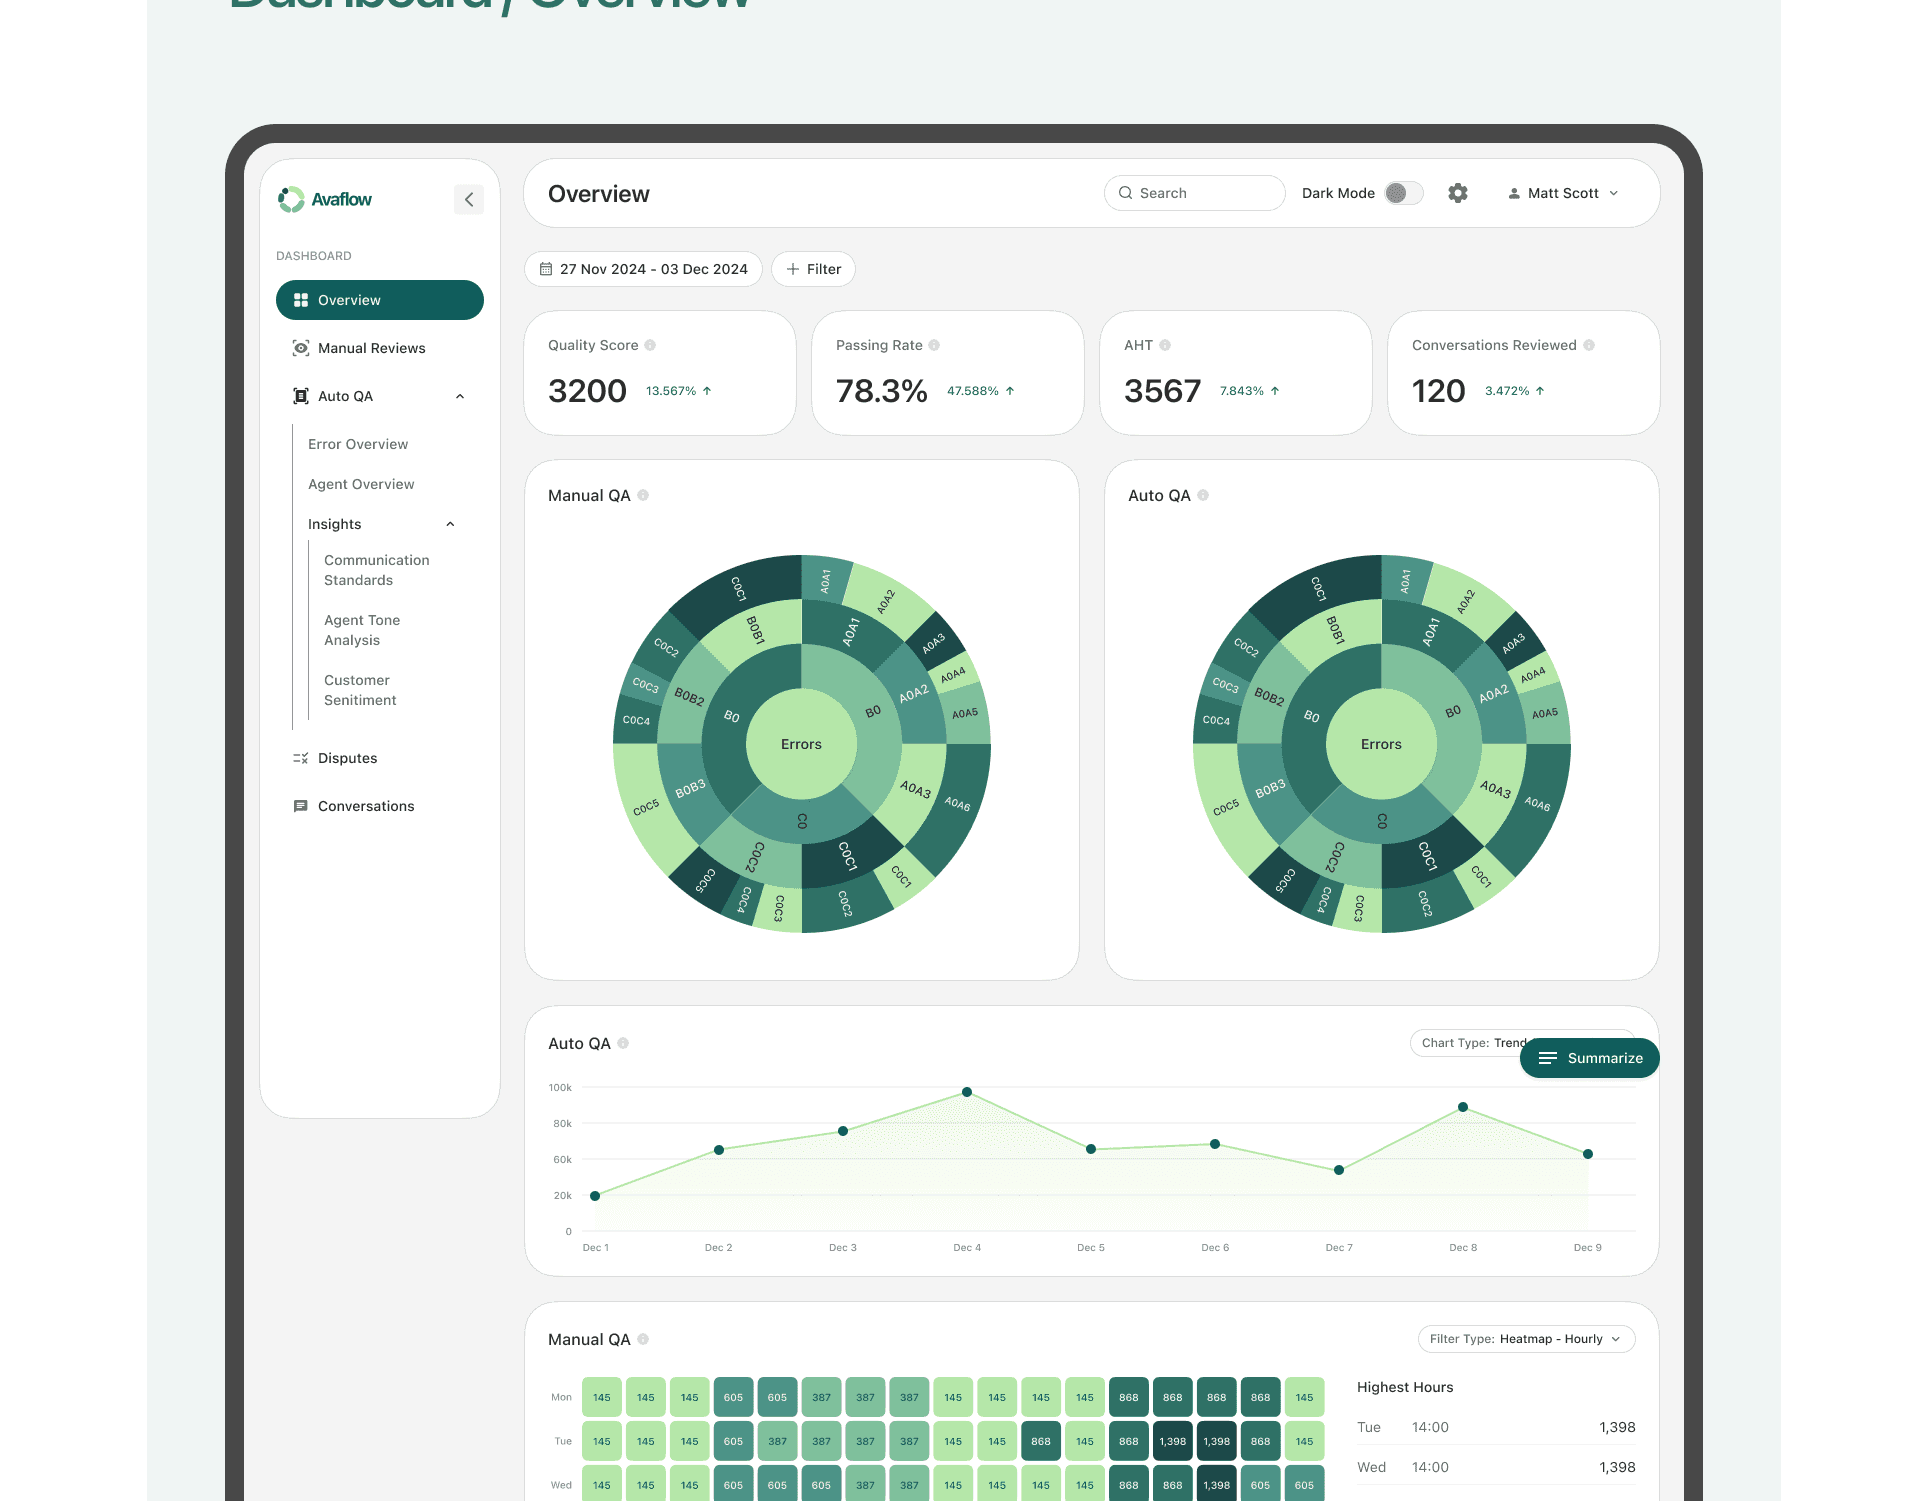
Task: Click the Avaflow logo
Action: [325, 199]
